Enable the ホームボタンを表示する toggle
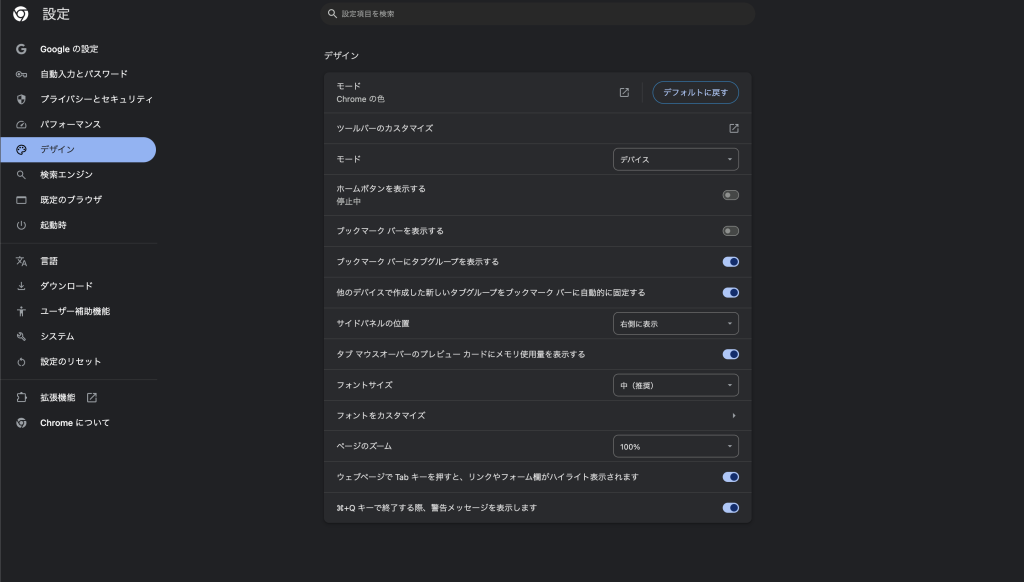The image size is (1024, 582). pos(730,195)
